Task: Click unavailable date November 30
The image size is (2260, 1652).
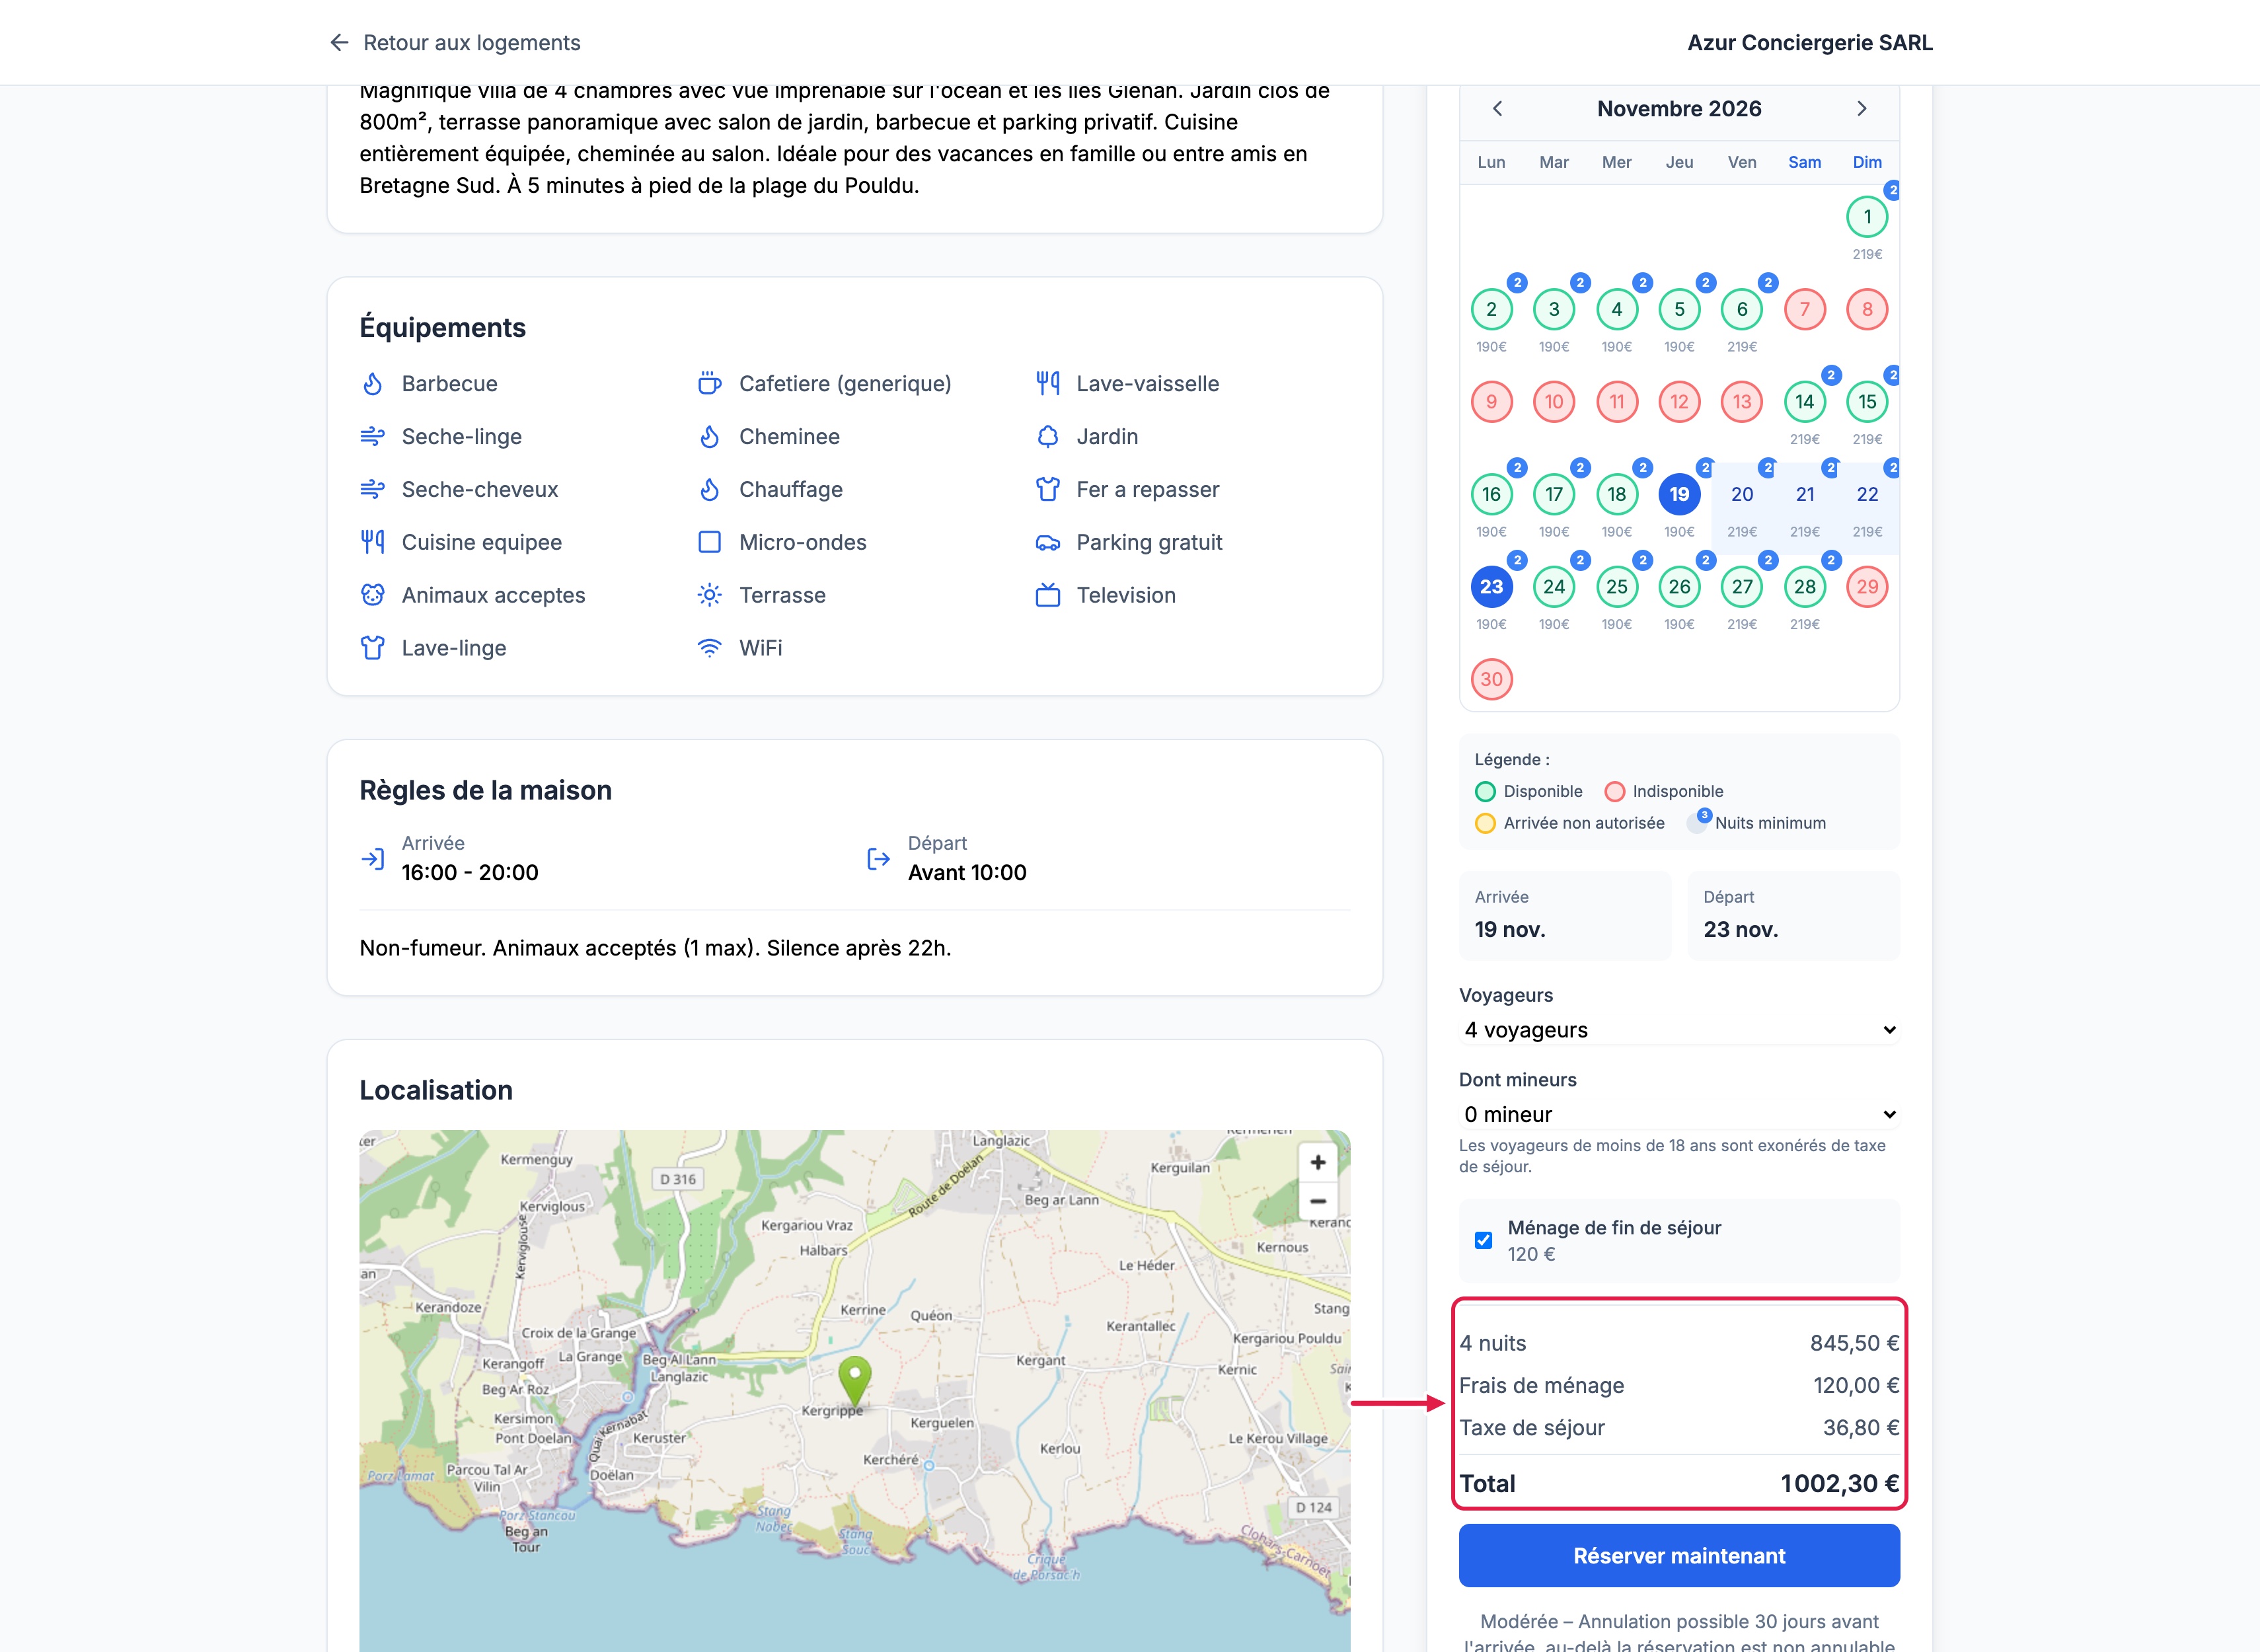Action: (x=1491, y=679)
